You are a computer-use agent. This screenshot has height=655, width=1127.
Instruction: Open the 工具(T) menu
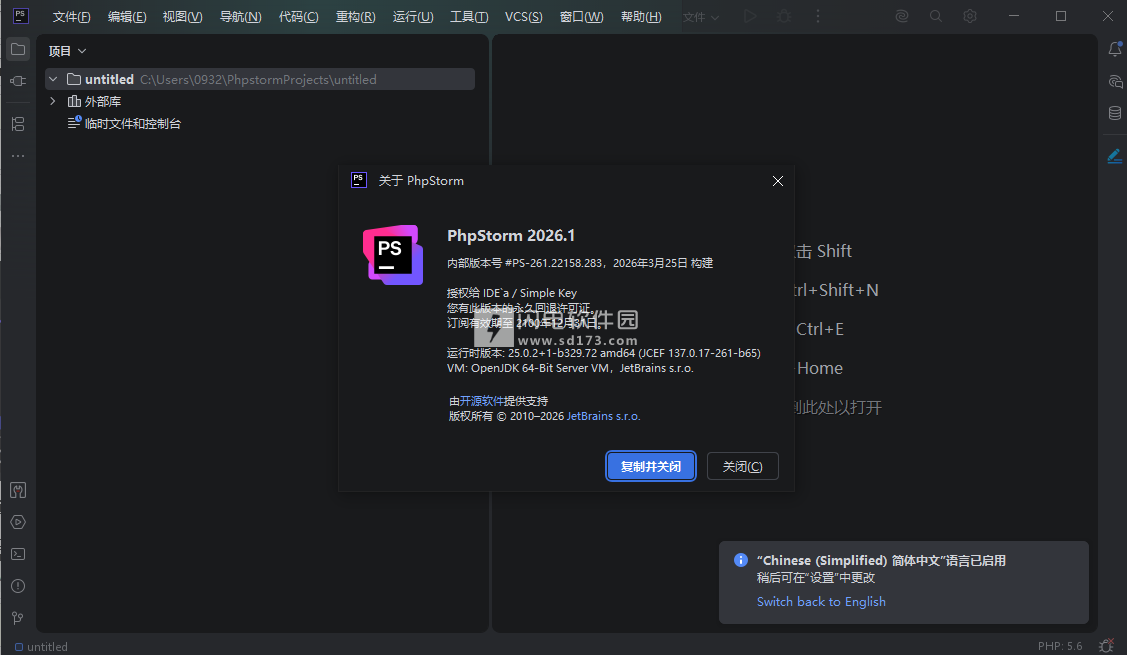pos(469,17)
